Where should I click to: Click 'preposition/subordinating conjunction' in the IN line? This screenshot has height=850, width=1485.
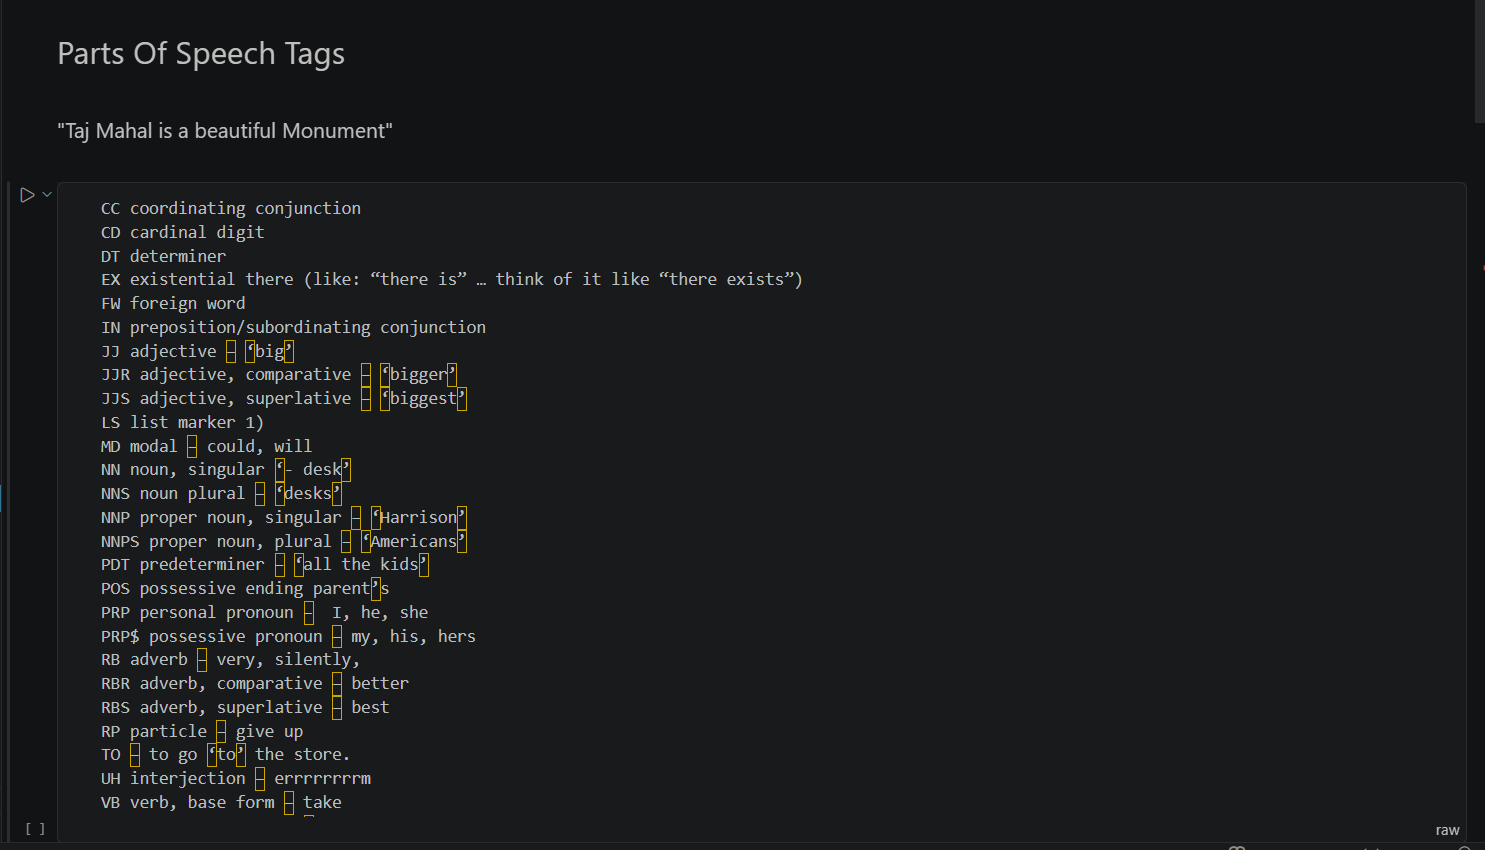[308, 327]
